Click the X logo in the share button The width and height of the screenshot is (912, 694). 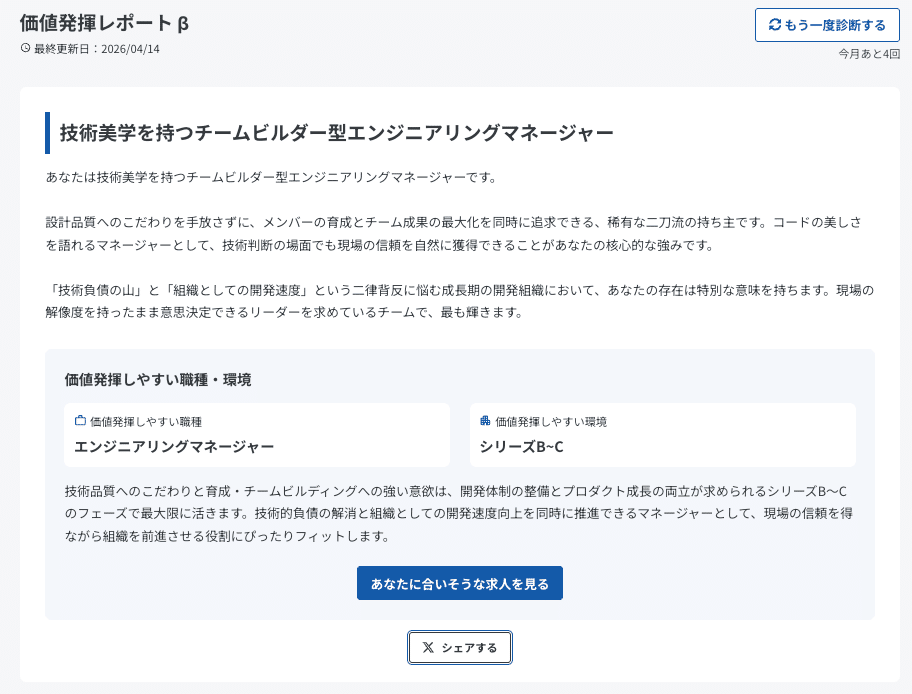[428, 648]
